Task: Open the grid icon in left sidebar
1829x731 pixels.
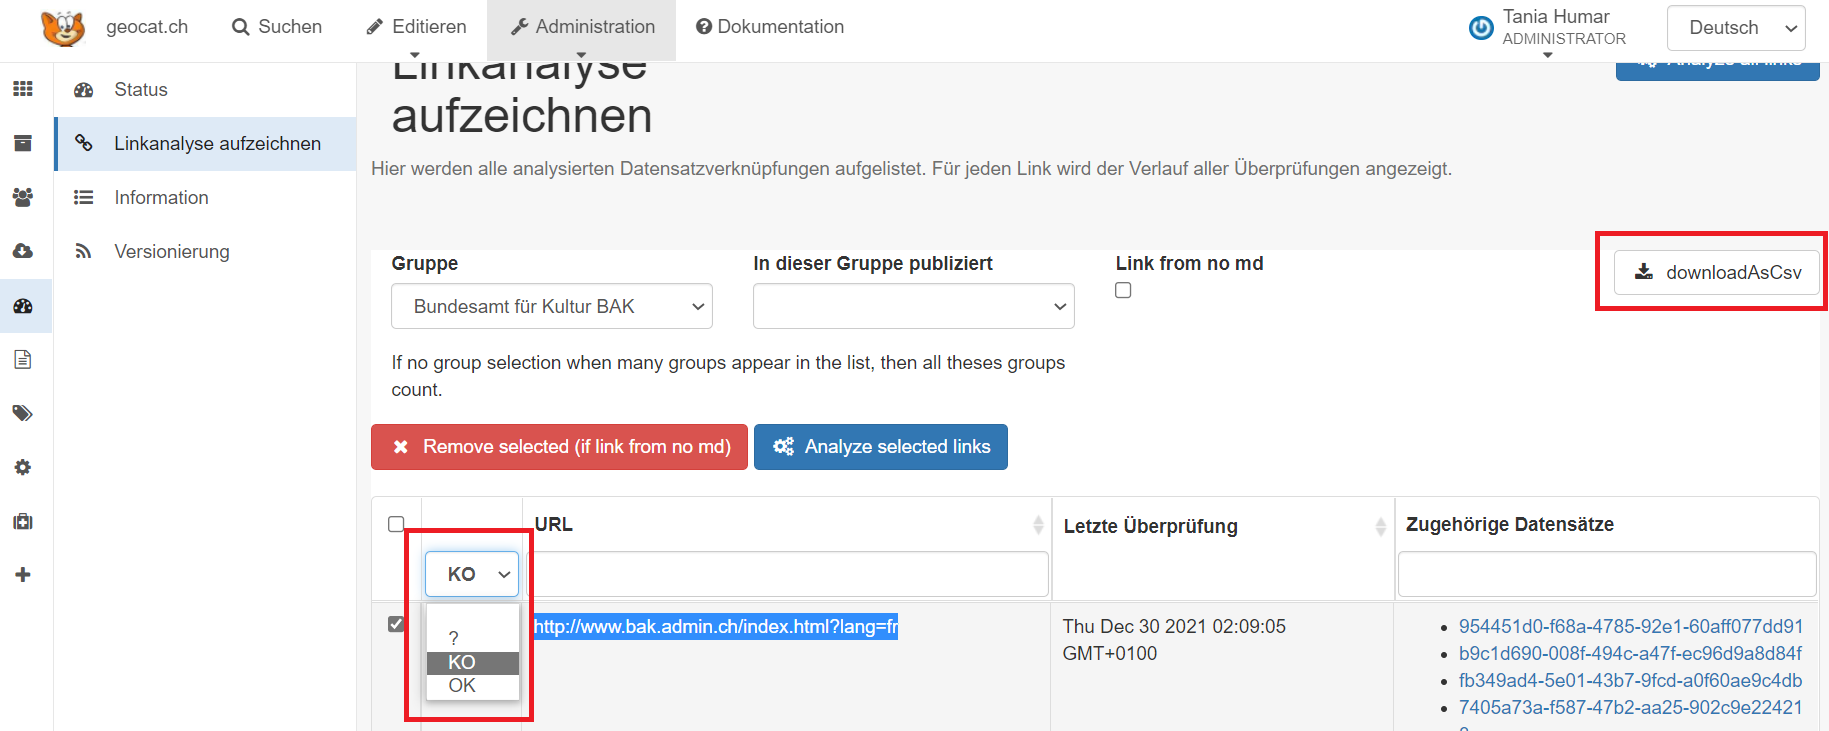Action: tap(23, 89)
